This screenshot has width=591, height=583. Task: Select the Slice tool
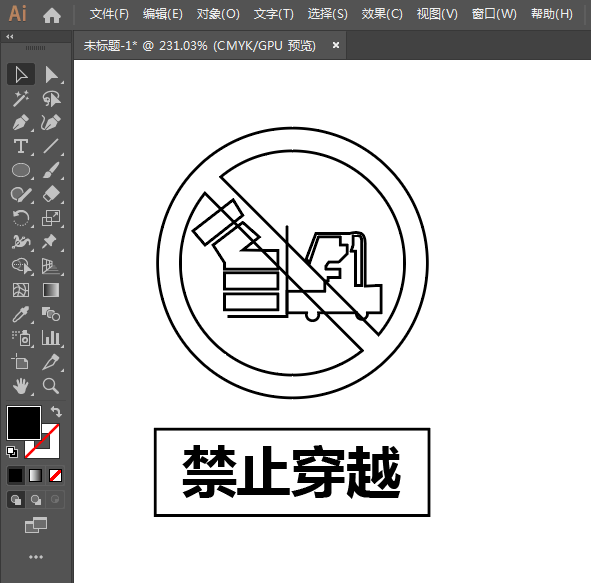point(51,362)
